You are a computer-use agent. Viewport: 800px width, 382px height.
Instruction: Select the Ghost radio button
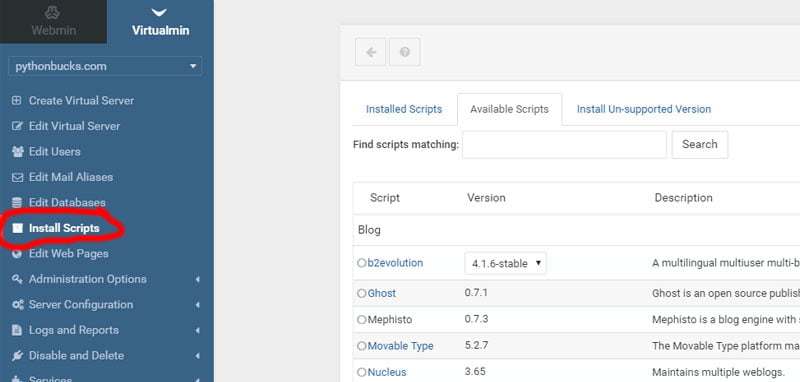[x=362, y=294]
